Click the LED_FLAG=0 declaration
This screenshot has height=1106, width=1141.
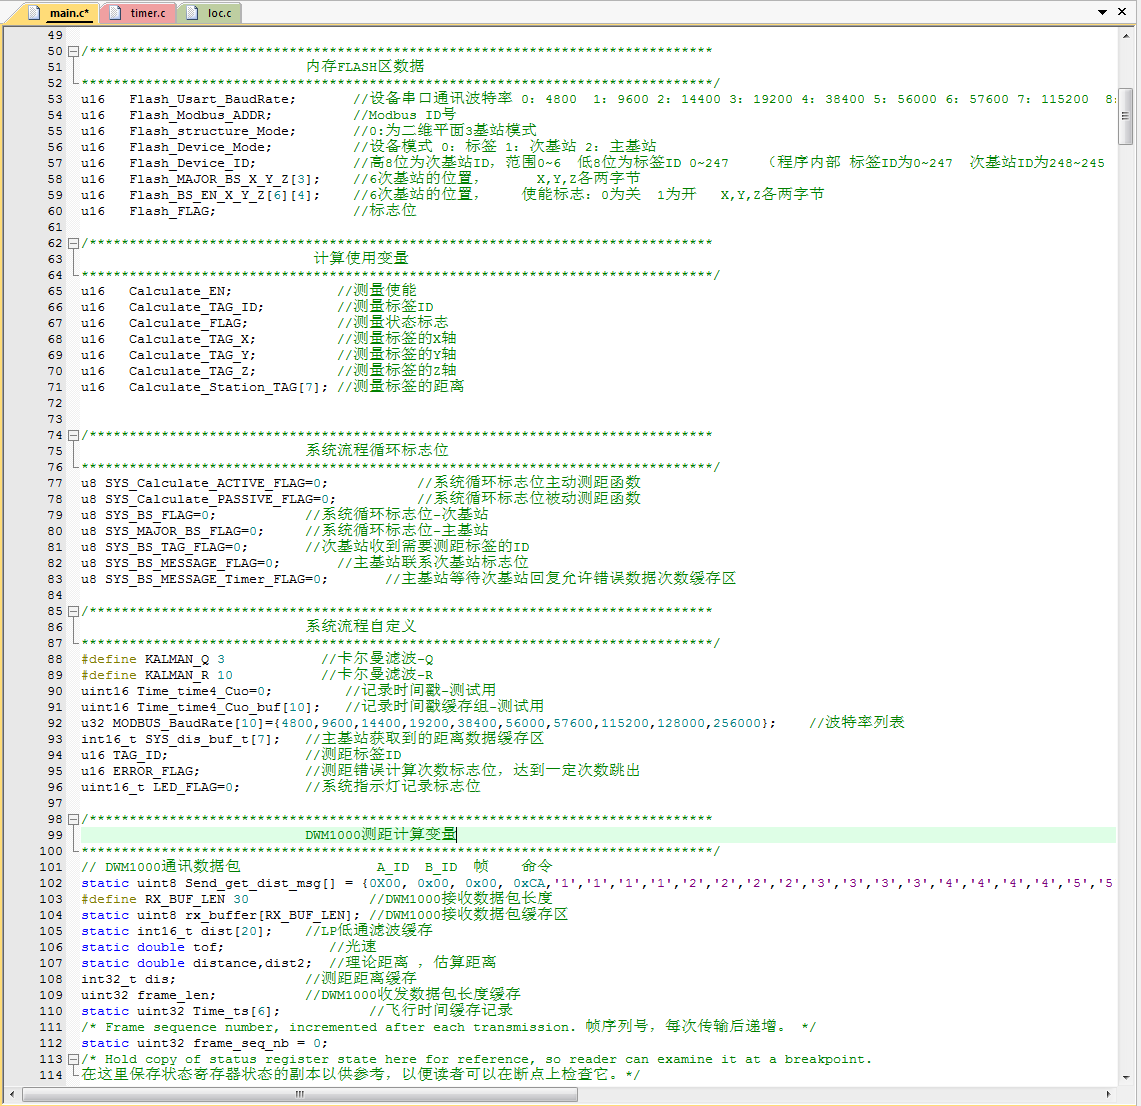tap(160, 787)
